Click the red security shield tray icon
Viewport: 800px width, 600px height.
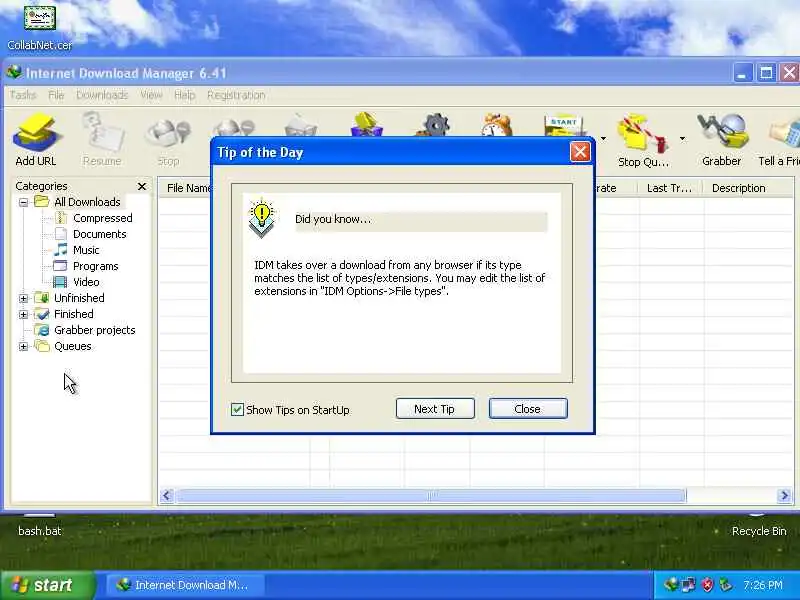[707, 585]
